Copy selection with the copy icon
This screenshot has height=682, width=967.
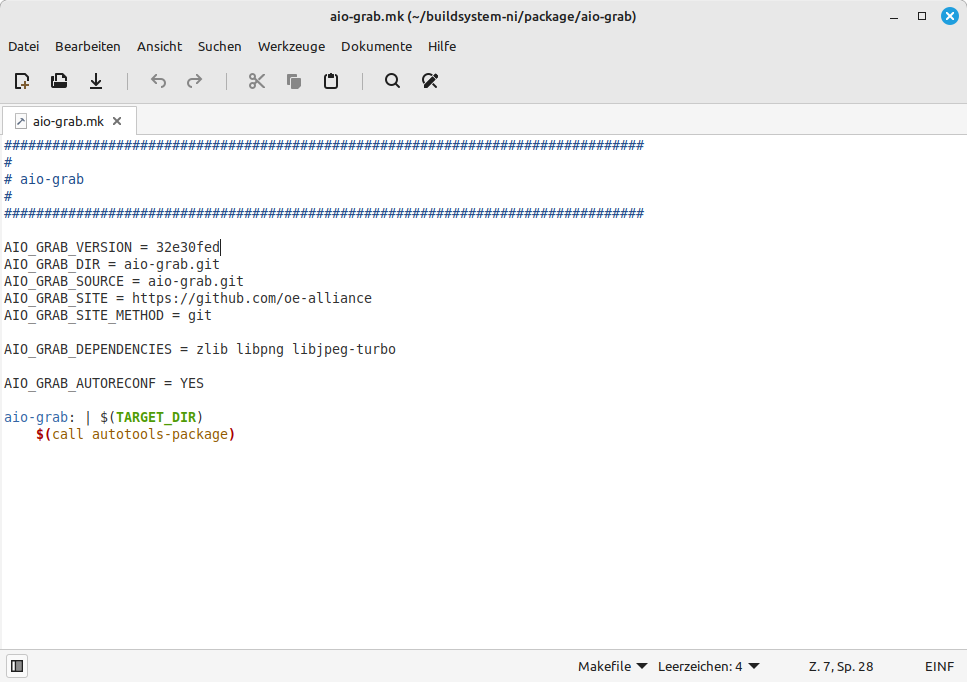pyautogui.click(x=294, y=81)
